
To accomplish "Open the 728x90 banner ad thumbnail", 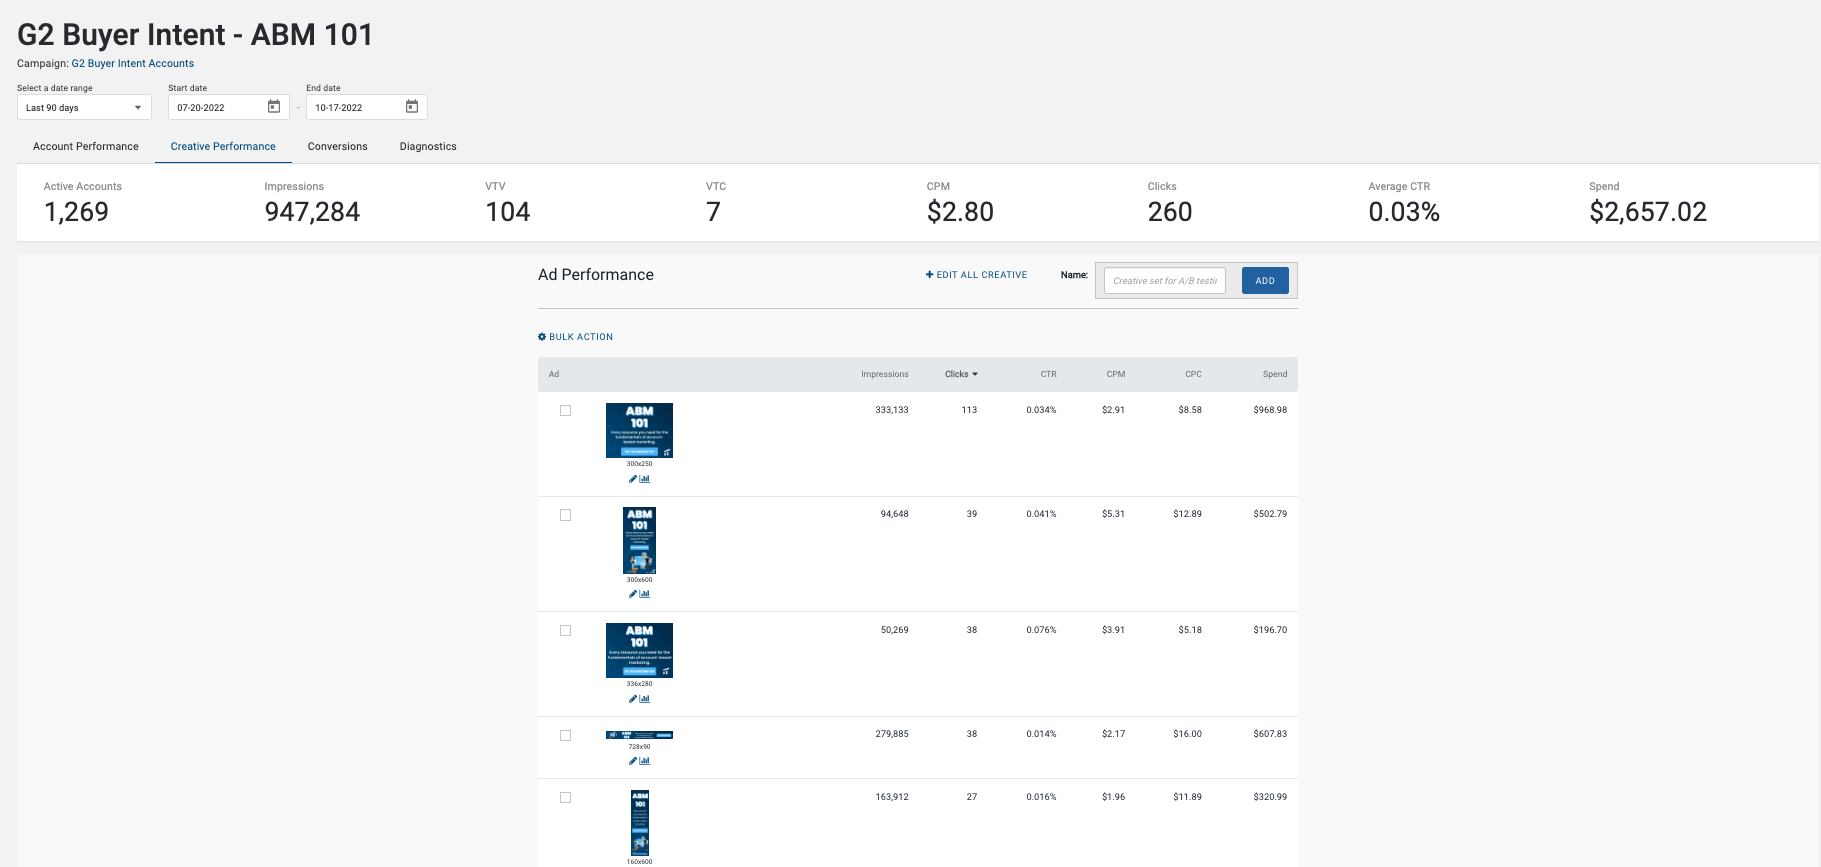I will coord(639,735).
